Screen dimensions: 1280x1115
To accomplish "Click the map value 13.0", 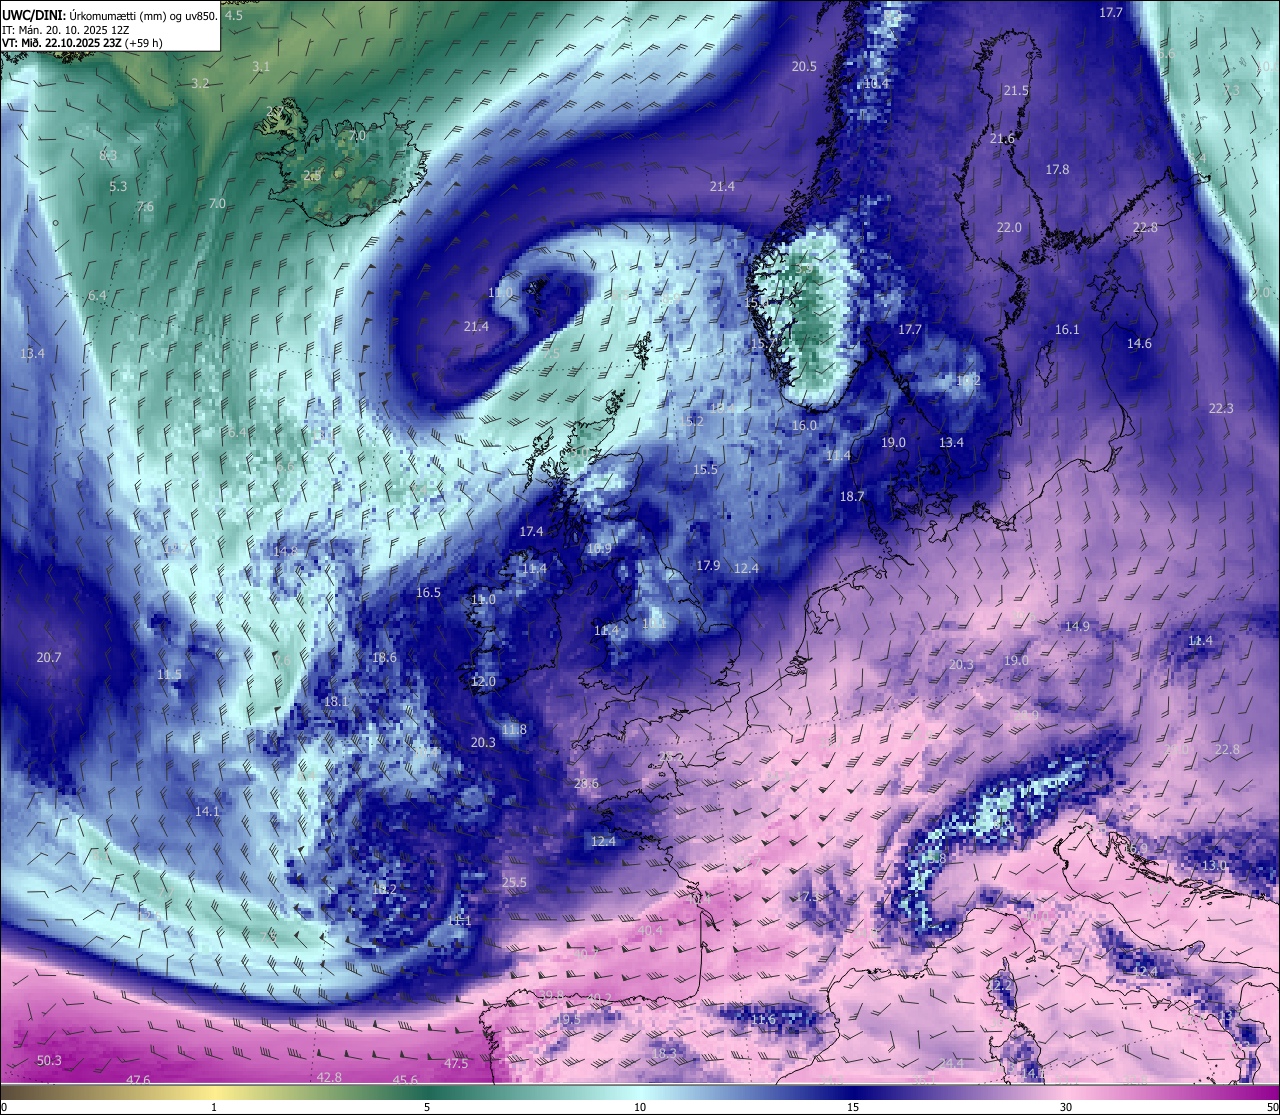I will [1214, 865].
